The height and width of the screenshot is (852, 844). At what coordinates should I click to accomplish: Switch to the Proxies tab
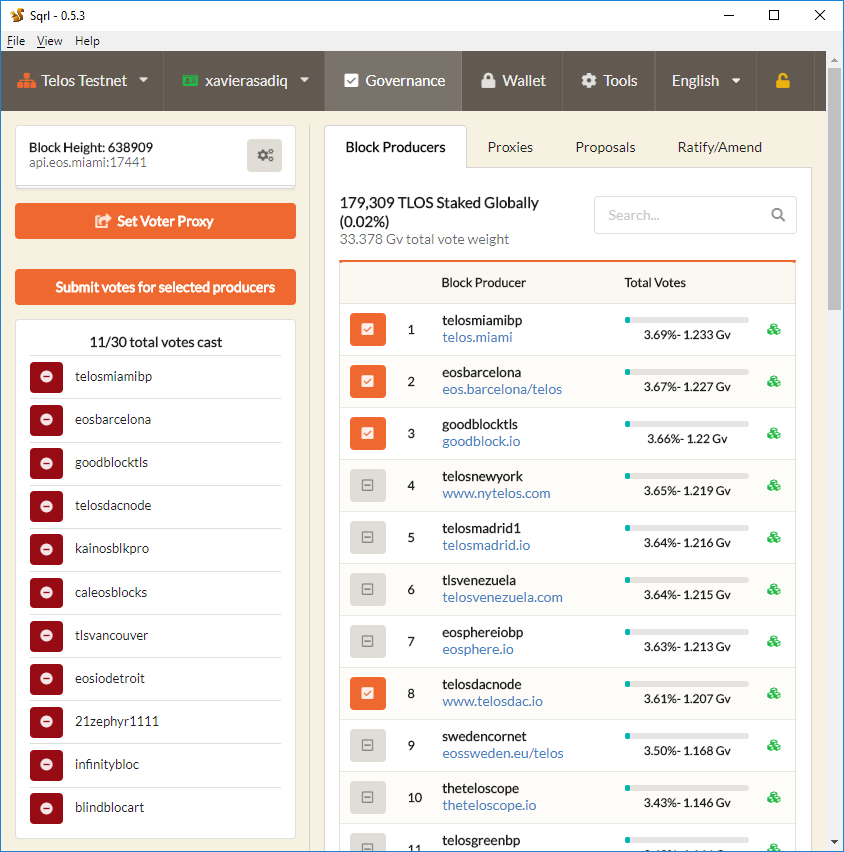pyautogui.click(x=510, y=147)
